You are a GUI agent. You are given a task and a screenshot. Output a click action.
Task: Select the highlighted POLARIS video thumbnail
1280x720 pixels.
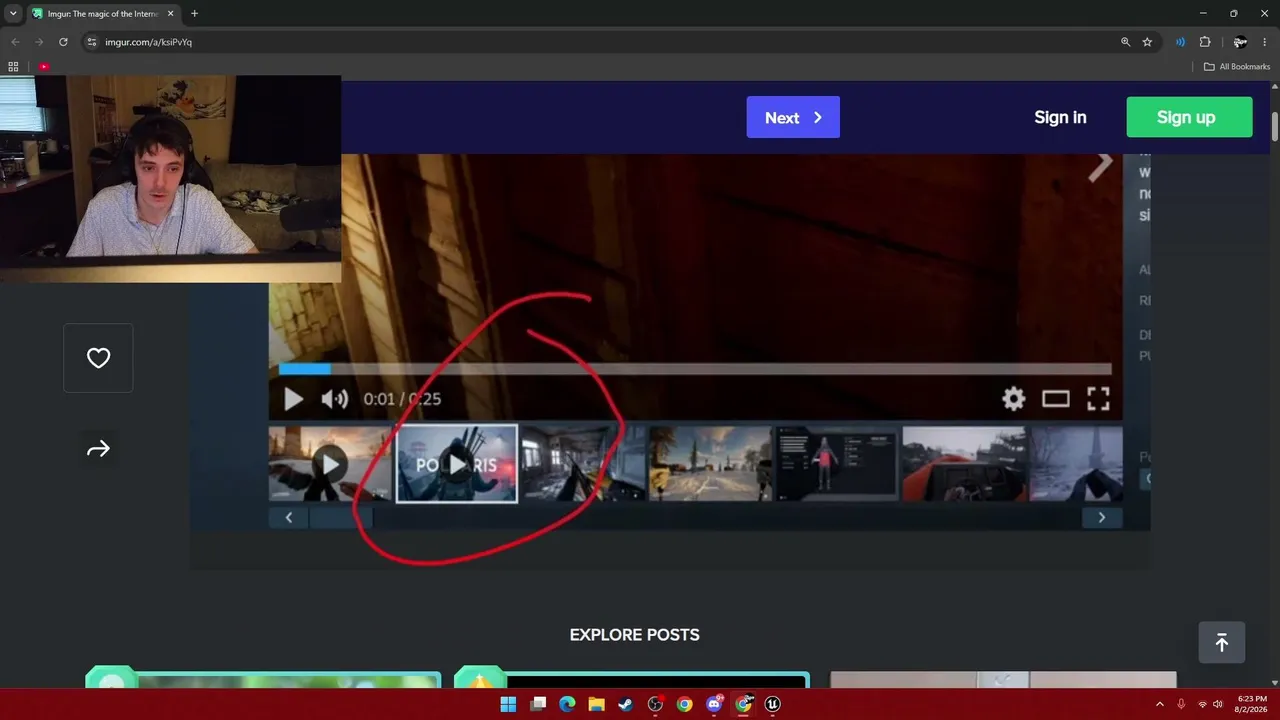(457, 464)
